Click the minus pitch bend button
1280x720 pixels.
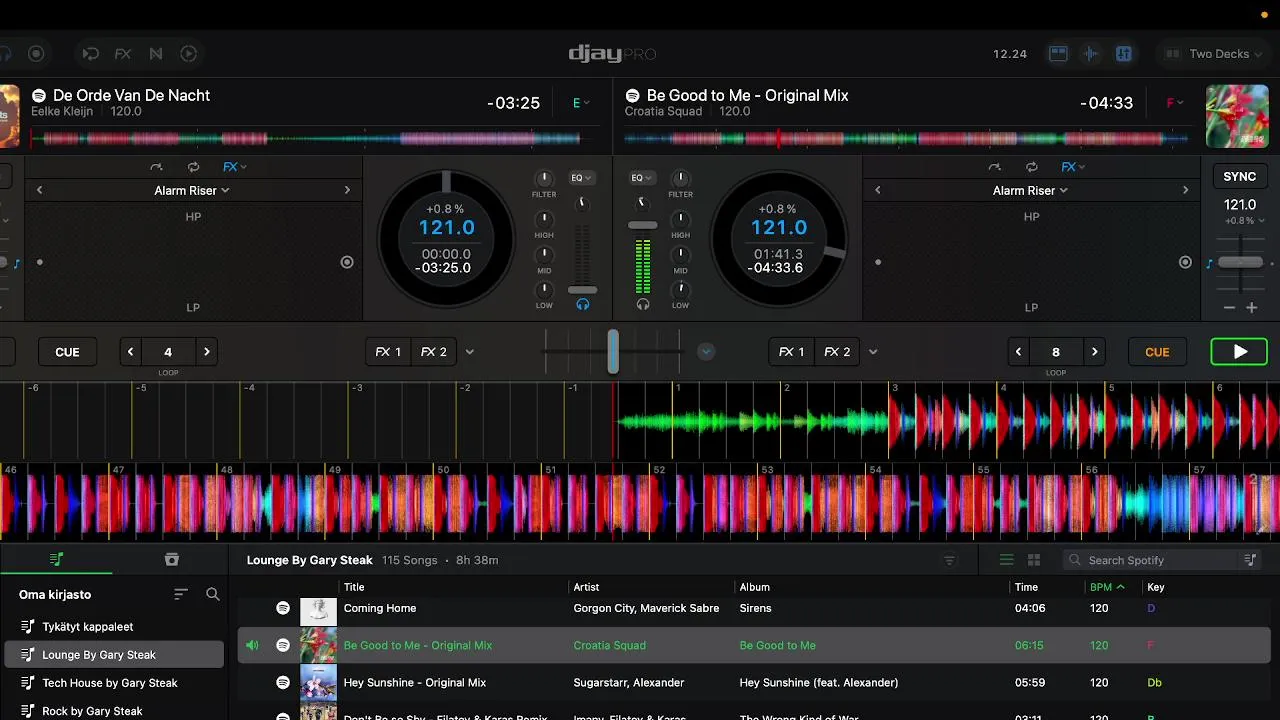point(1229,308)
